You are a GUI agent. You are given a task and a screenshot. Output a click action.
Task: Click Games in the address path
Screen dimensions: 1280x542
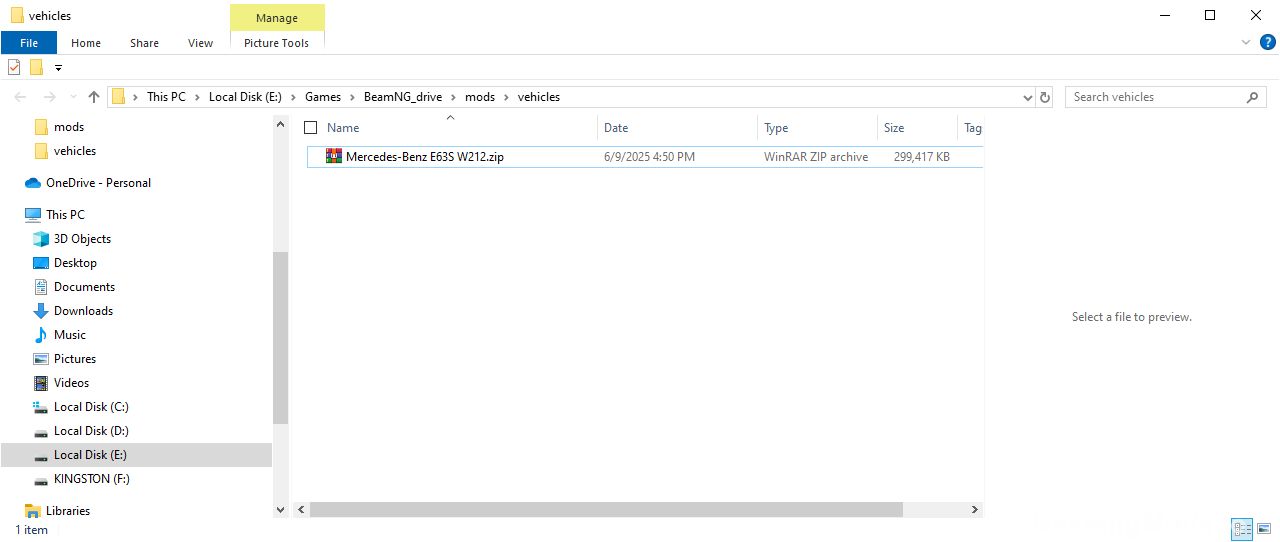click(x=323, y=97)
